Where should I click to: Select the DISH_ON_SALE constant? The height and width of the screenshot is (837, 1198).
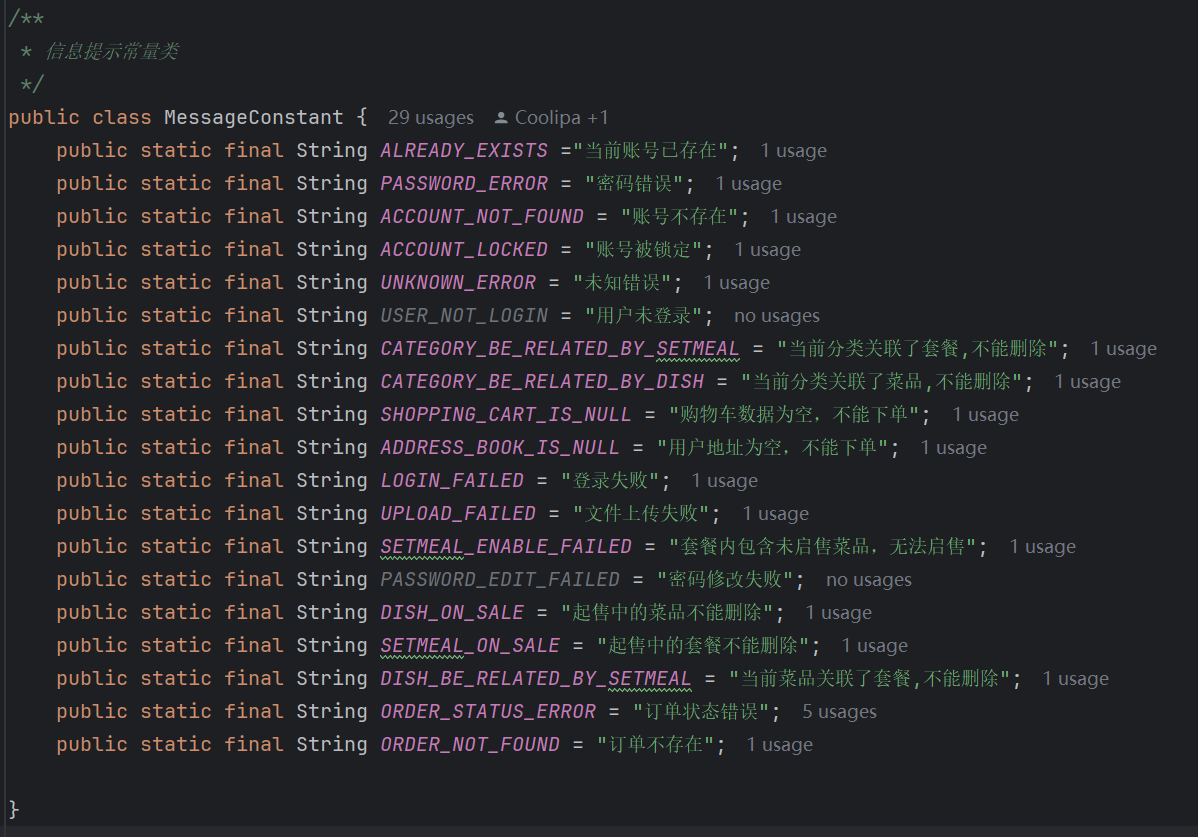(x=452, y=612)
